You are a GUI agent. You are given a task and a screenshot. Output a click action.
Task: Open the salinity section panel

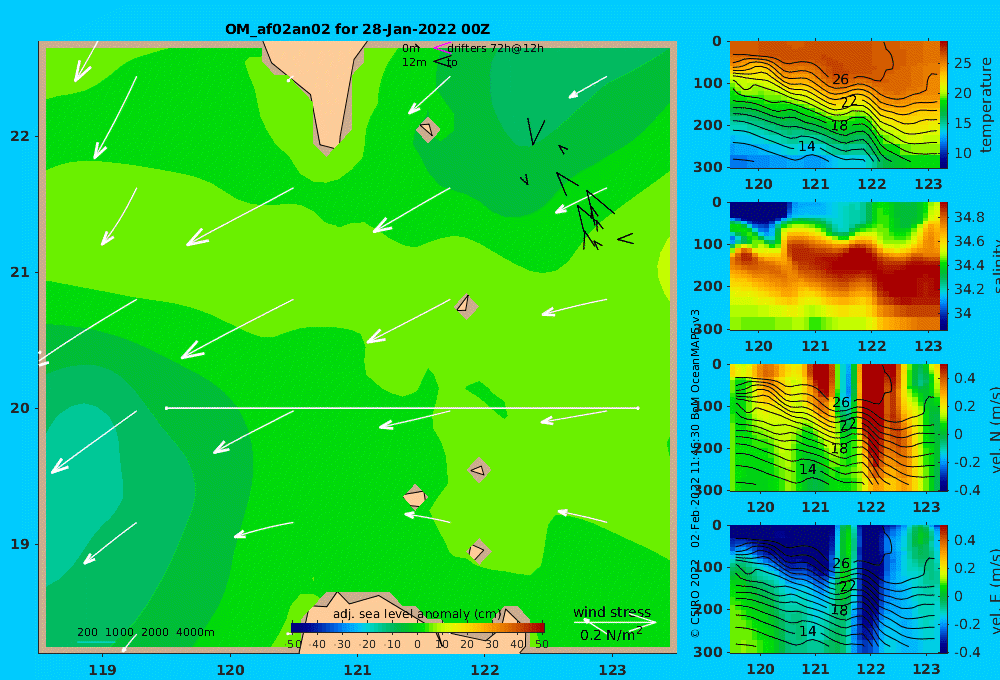[834, 266]
